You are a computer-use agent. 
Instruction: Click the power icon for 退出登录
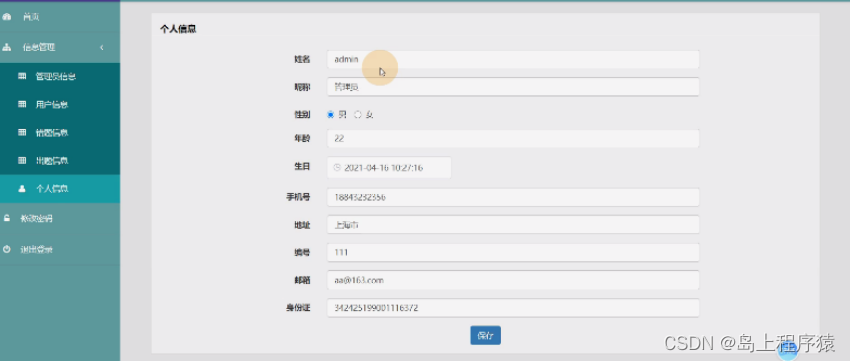click(7, 250)
